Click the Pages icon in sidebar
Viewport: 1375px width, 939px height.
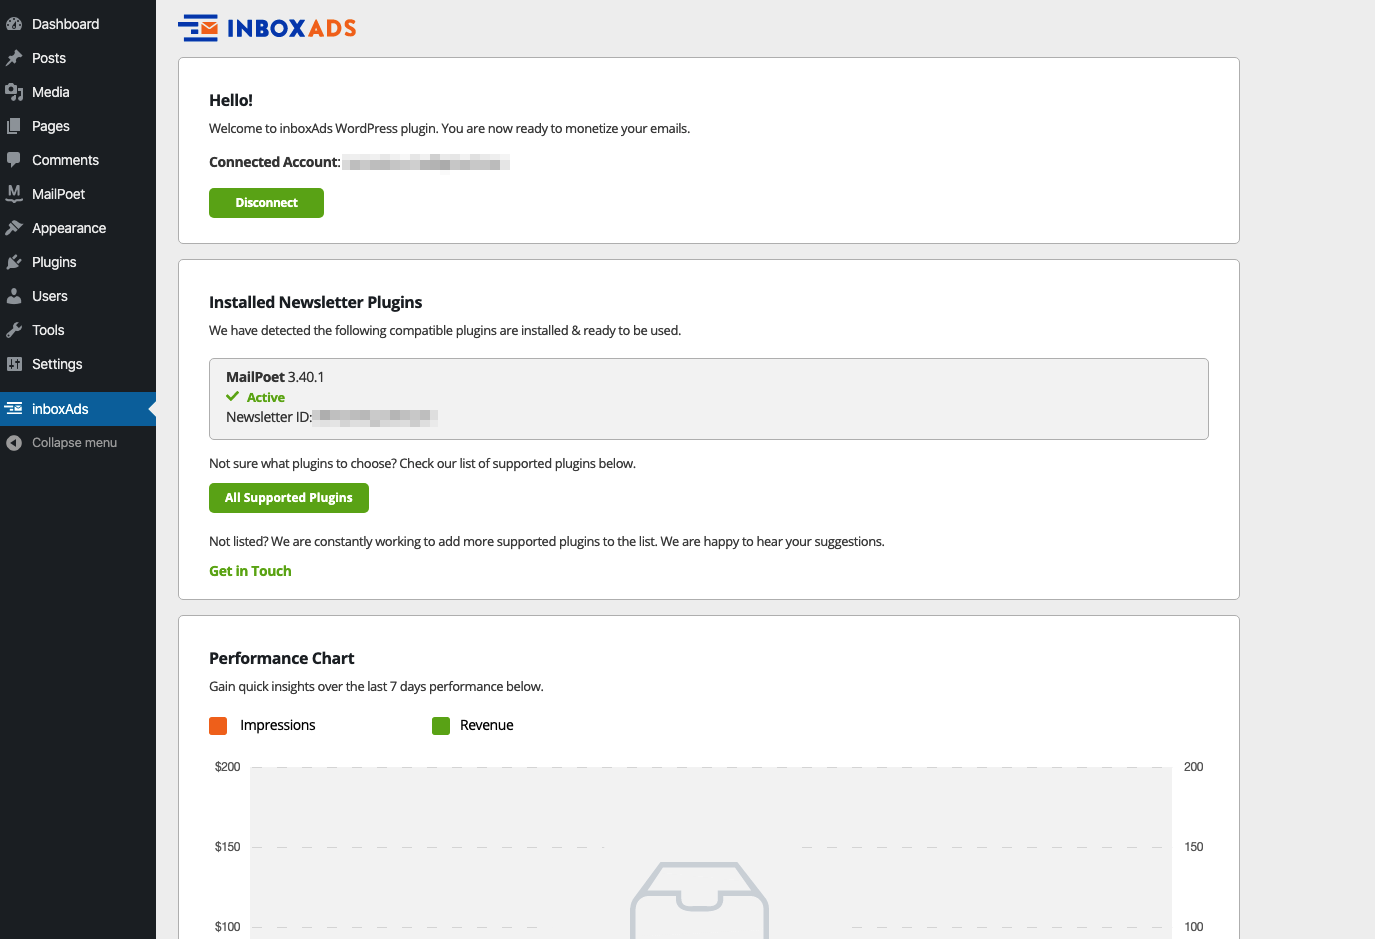pos(14,126)
